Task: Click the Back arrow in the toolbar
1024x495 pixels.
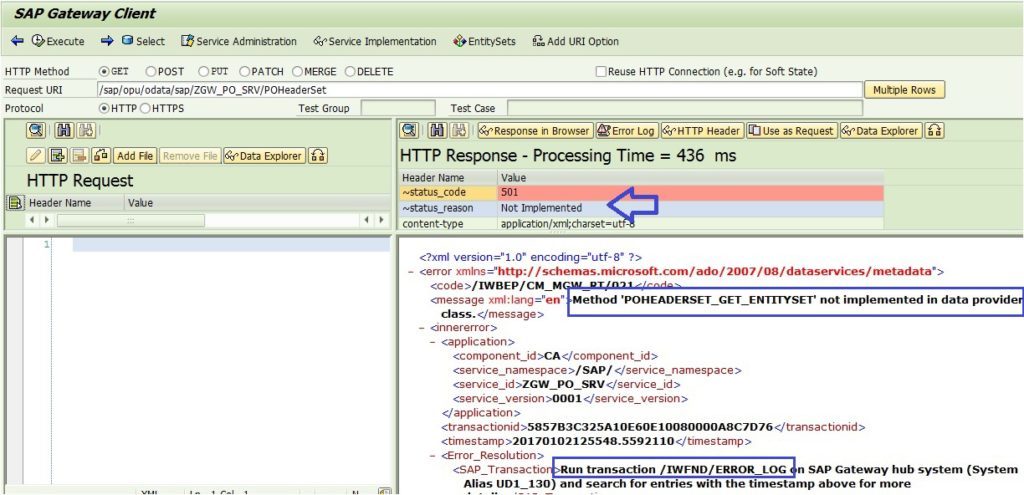Action: pyautogui.click(x=17, y=41)
